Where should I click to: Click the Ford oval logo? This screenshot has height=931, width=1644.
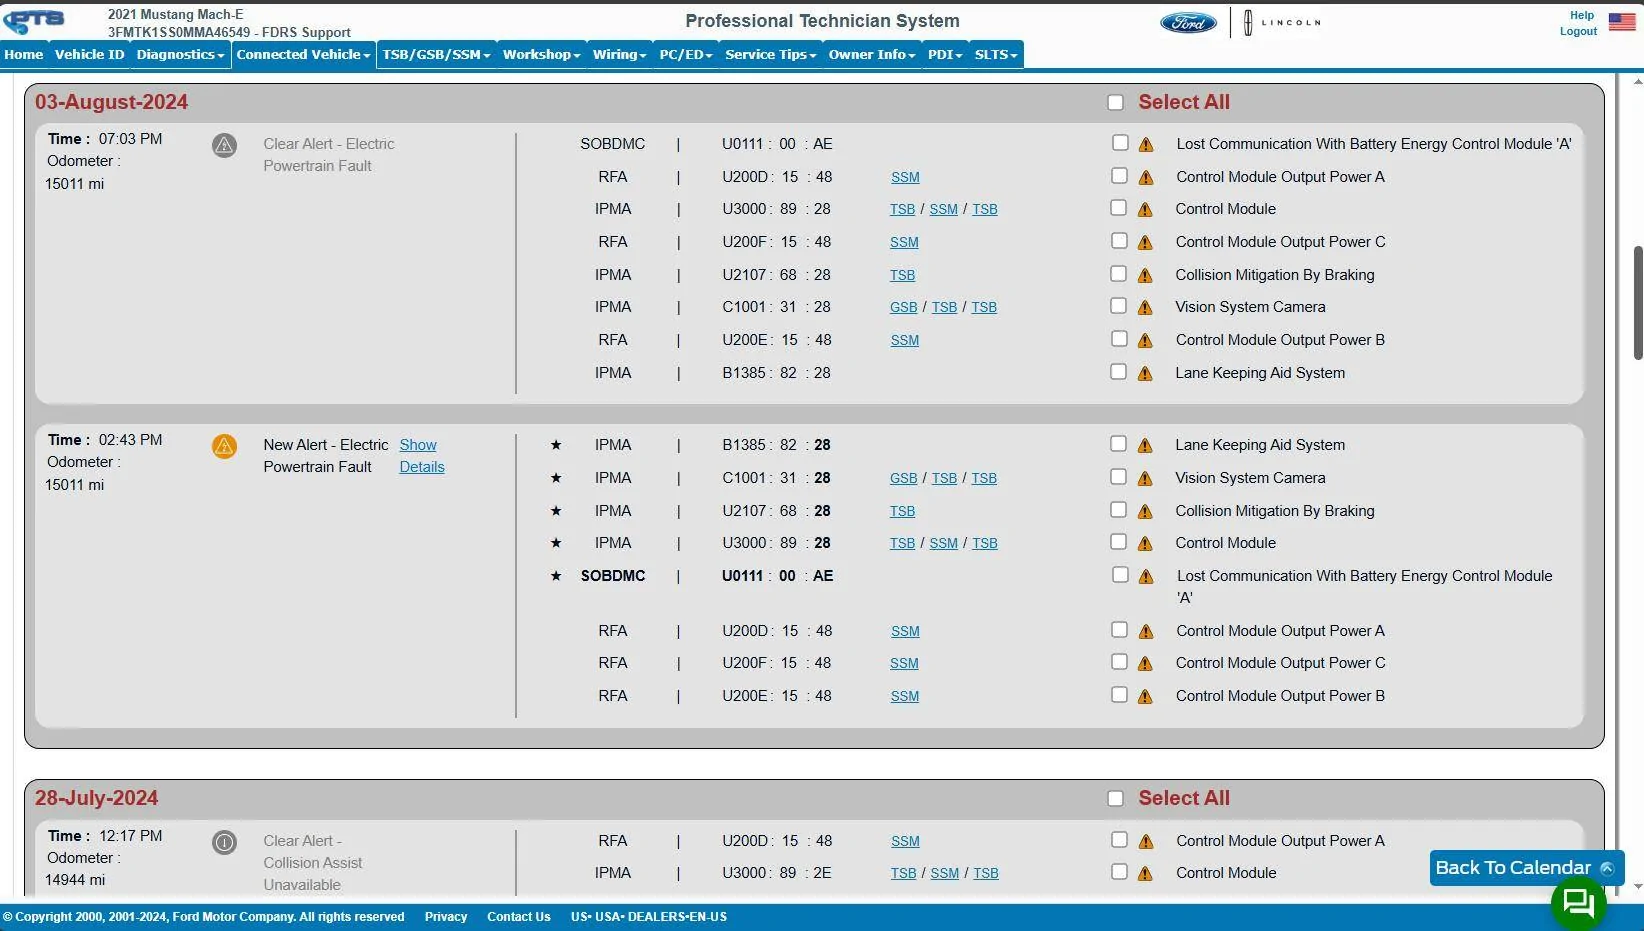pos(1188,22)
